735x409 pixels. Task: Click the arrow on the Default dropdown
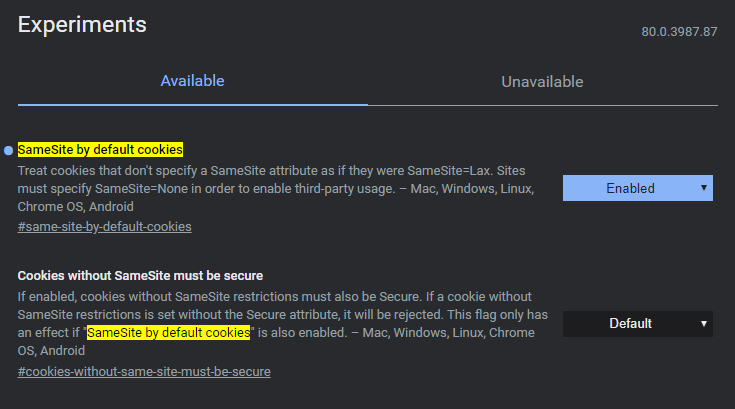point(704,324)
